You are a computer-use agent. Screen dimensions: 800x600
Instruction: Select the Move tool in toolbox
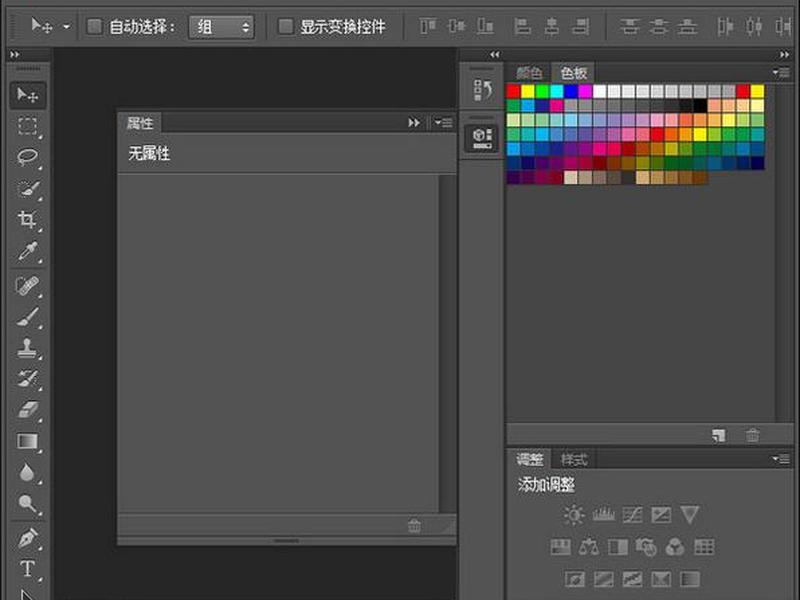(28, 95)
